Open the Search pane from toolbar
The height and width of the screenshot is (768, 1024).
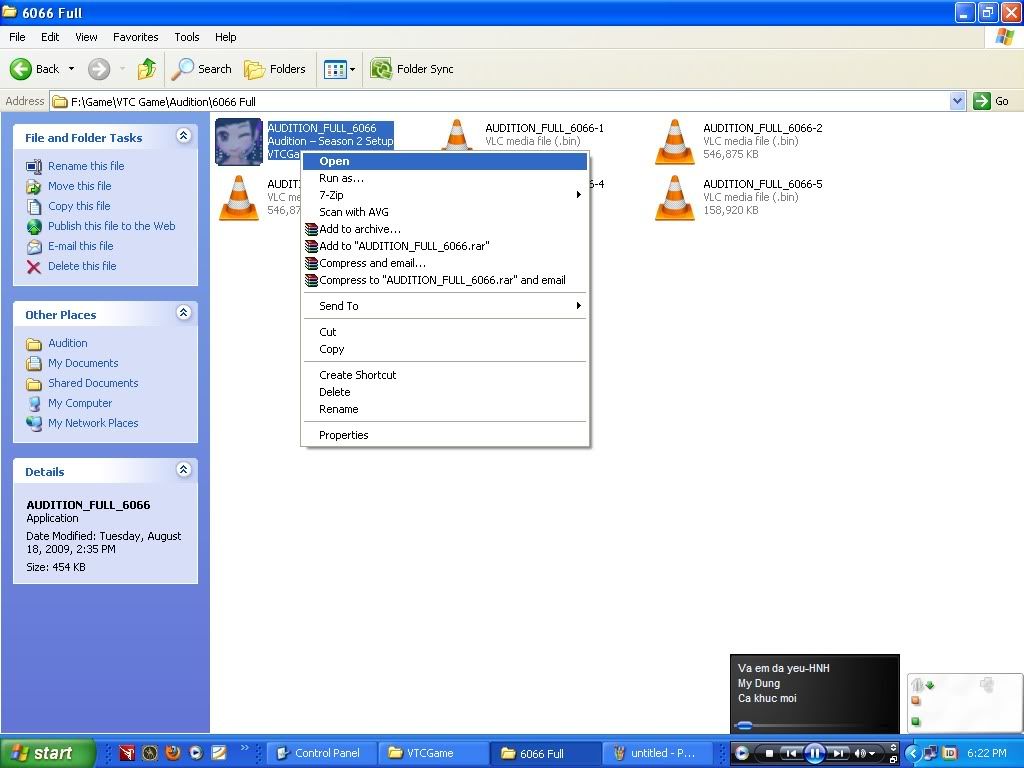[x=202, y=69]
